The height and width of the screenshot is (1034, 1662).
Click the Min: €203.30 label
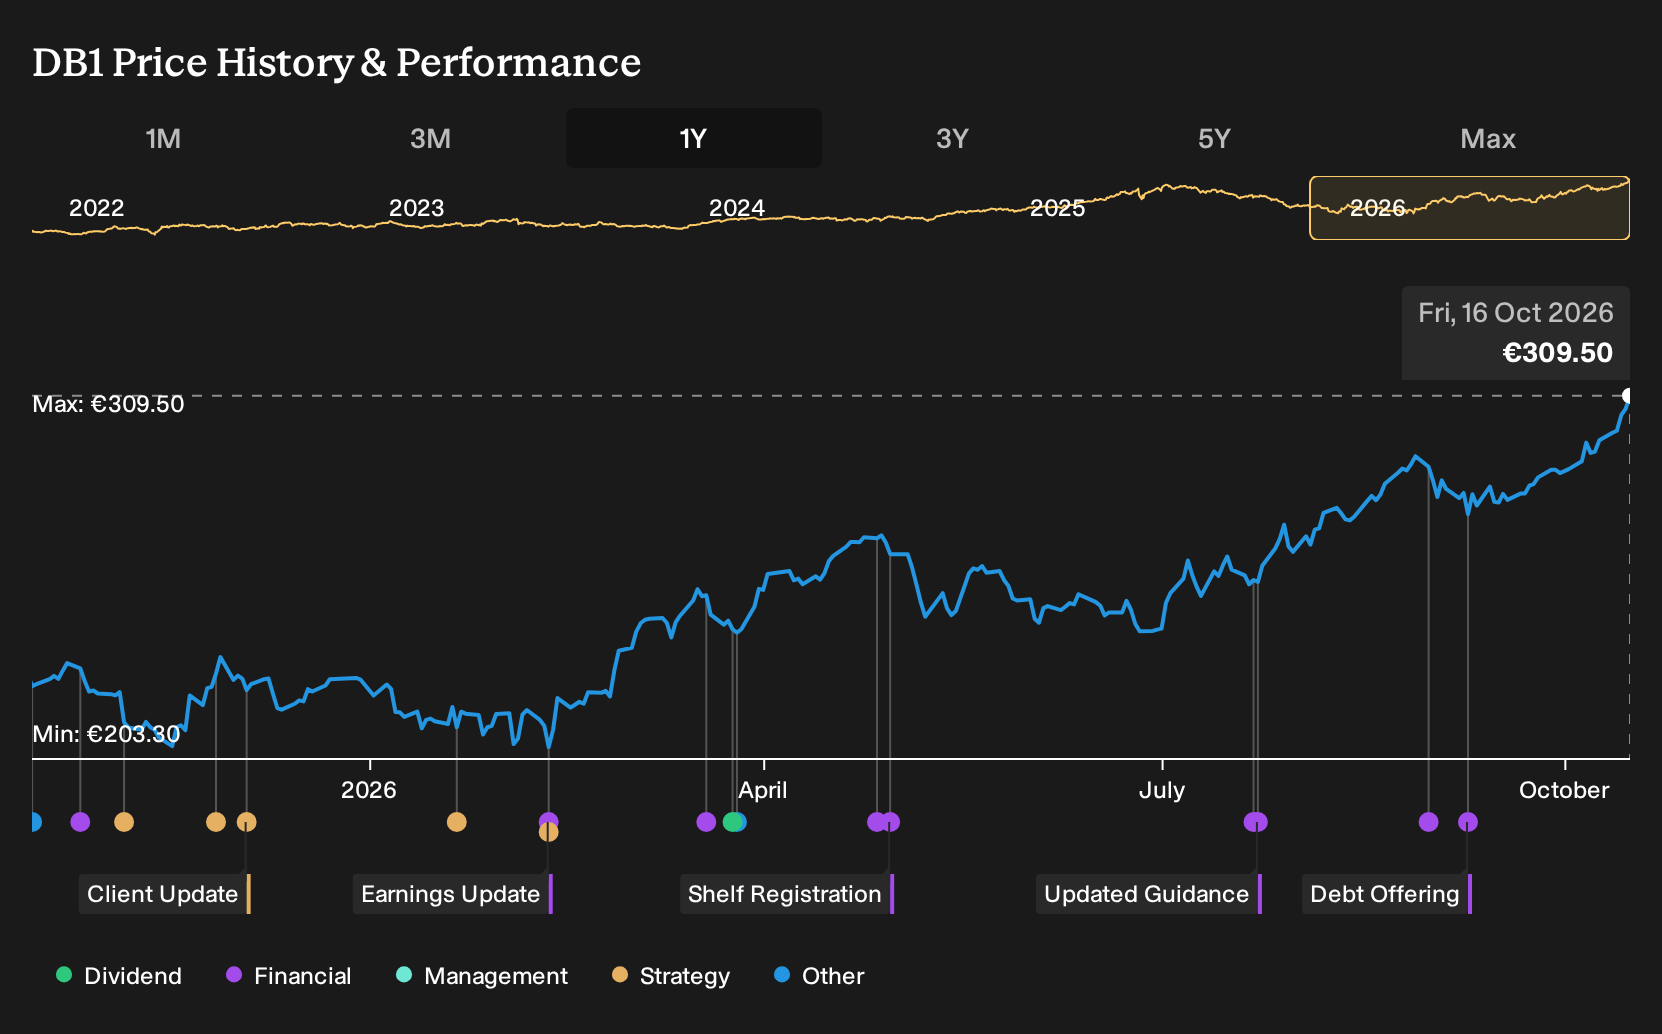pyautogui.click(x=106, y=734)
